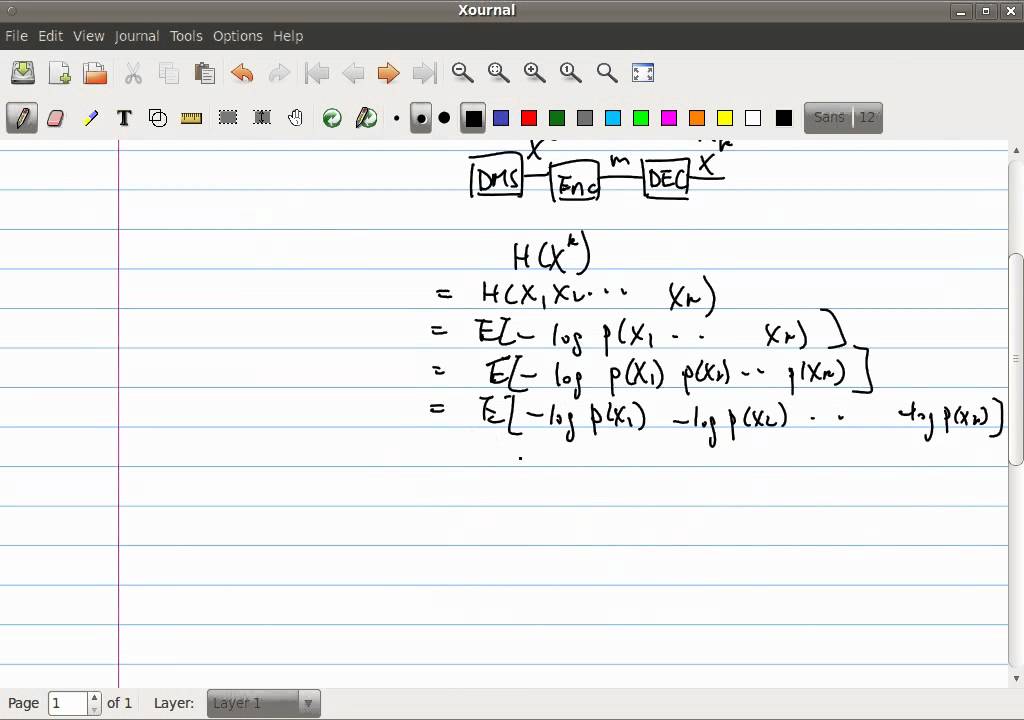Toggle fullscreen mode
The height and width of the screenshot is (720, 1024).
click(x=643, y=73)
